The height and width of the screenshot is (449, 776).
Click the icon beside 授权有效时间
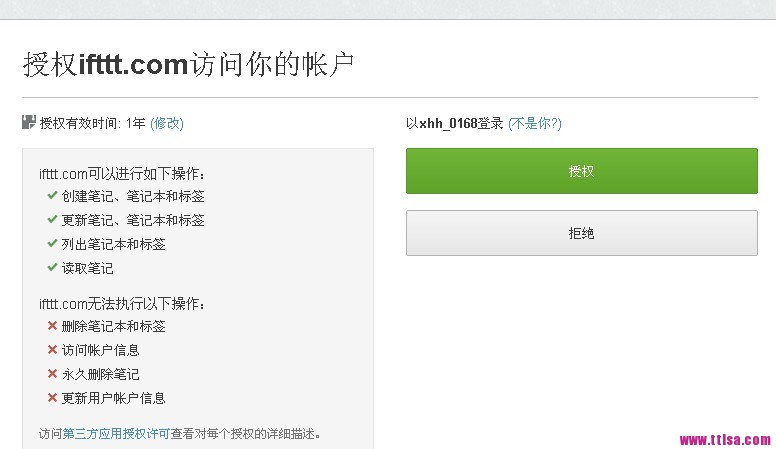click(29, 123)
